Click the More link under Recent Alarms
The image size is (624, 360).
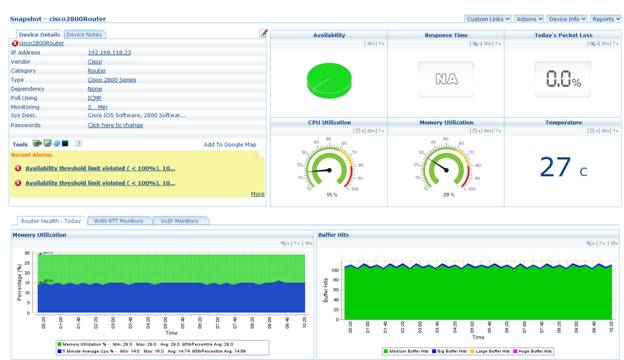[x=257, y=194]
